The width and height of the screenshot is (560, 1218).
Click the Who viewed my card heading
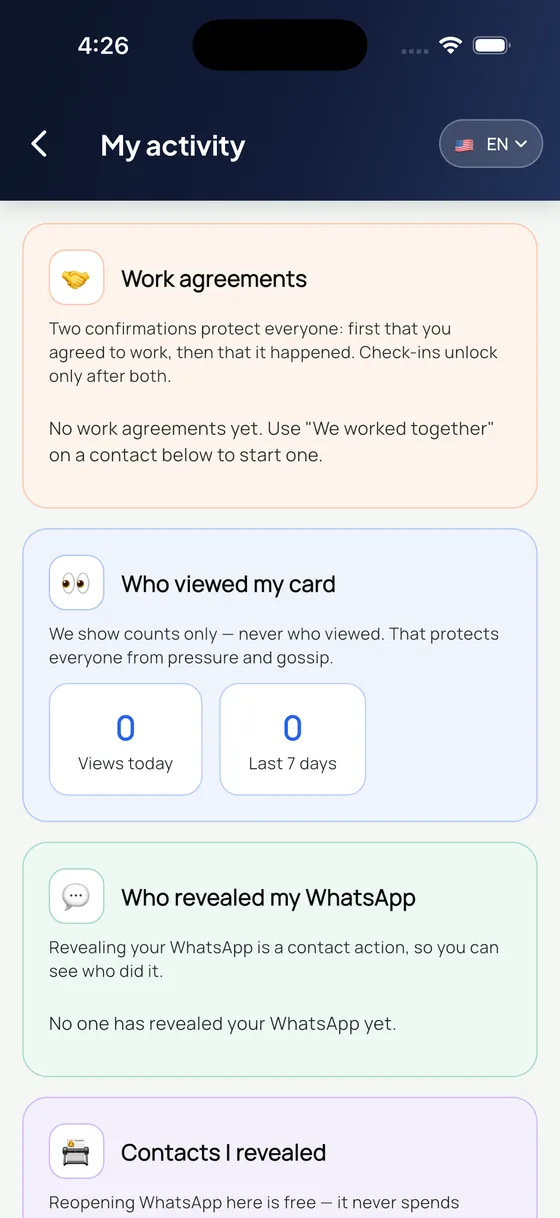coord(228,584)
